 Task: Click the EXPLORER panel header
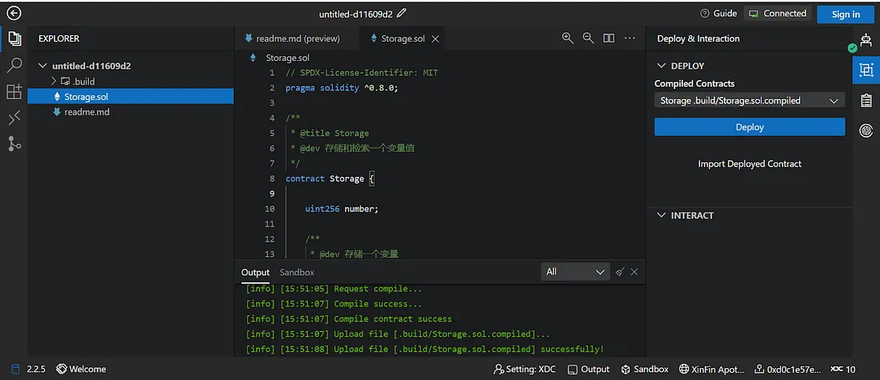(x=59, y=39)
